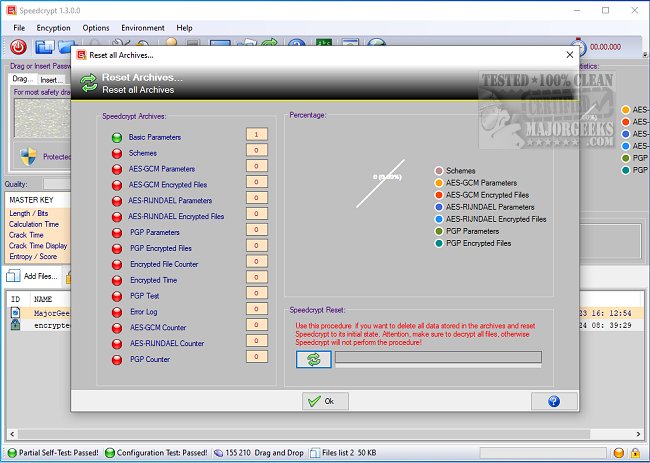Click red status light beside PGP Encrypted Files
The image size is (650, 463).
[x=117, y=249]
